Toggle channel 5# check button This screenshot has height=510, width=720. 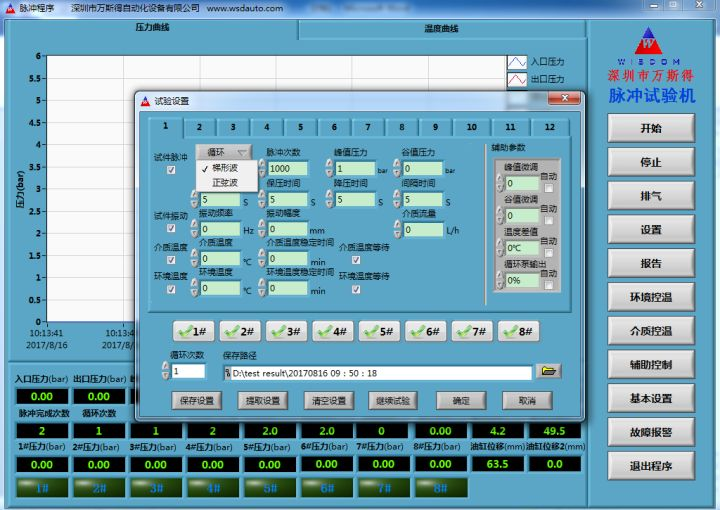379,331
